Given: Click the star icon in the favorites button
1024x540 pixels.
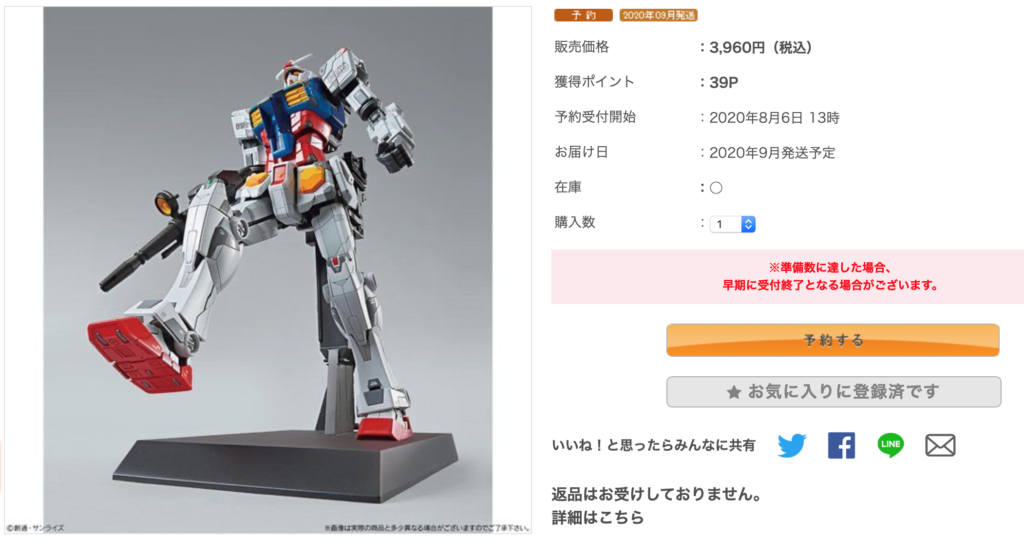Looking at the screenshot, I should click(x=734, y=392).
